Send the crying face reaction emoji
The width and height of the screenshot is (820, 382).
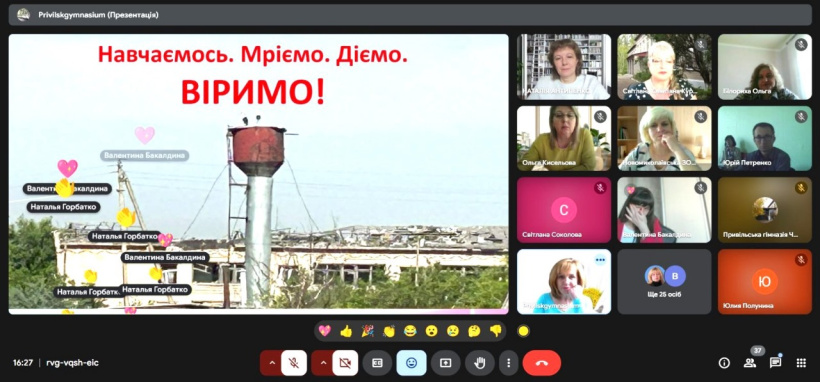453,331
